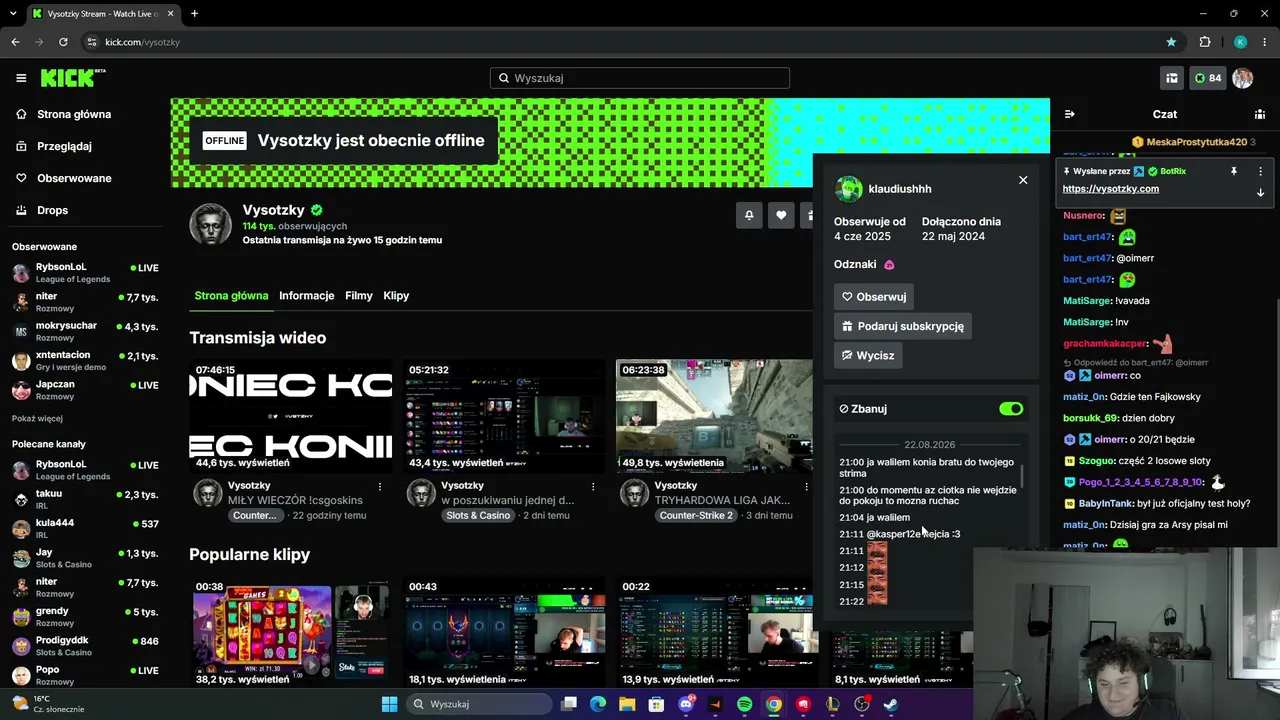This screenshot has width=1280, height=720.
Task: Open the Chrome three-dot menu
Action: pyautogui.click(x=1264, y=42)
